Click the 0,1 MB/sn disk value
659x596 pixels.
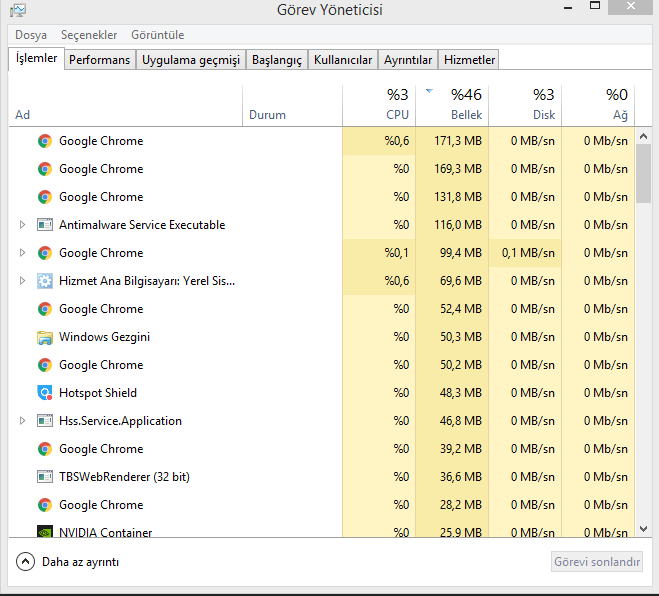[528, 253]
